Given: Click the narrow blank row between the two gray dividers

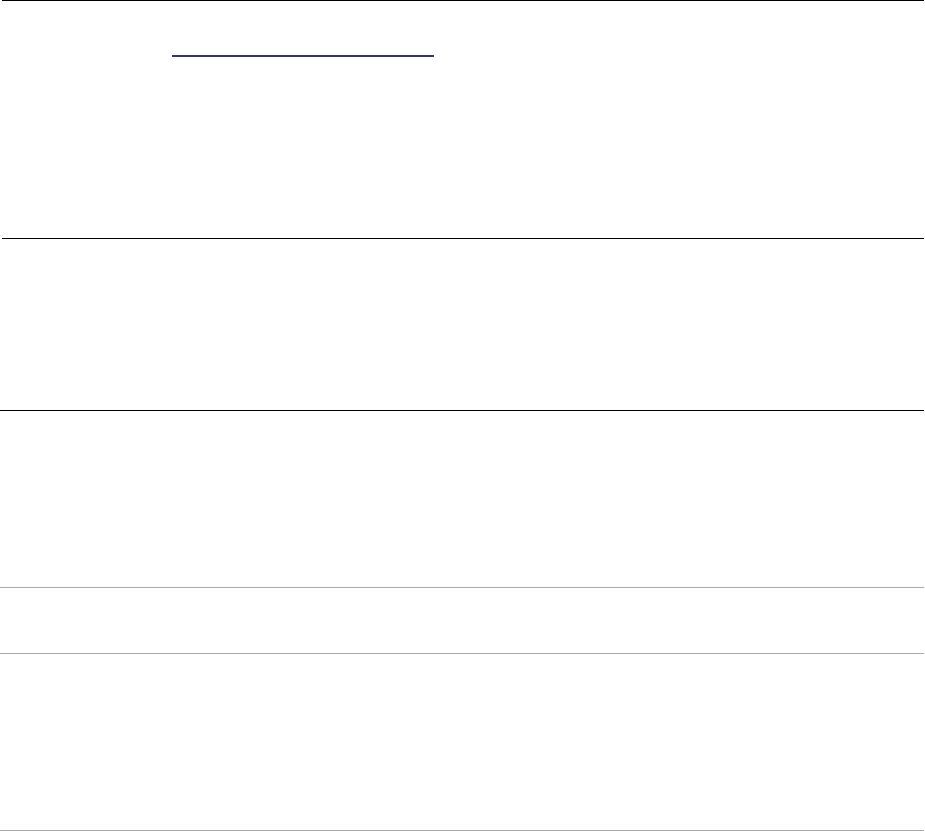Looking at the screenshot, I should tap(462, 620).
